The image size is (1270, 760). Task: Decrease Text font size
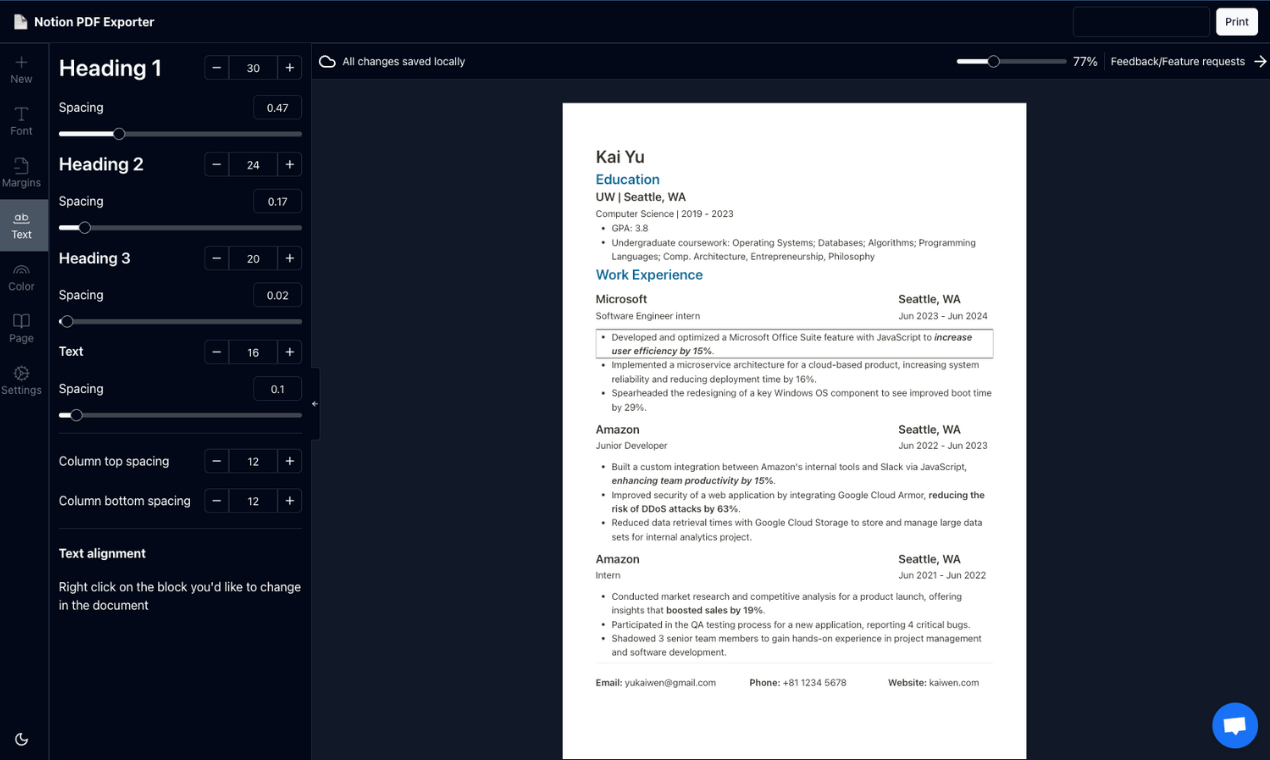(x=217, y=352)
